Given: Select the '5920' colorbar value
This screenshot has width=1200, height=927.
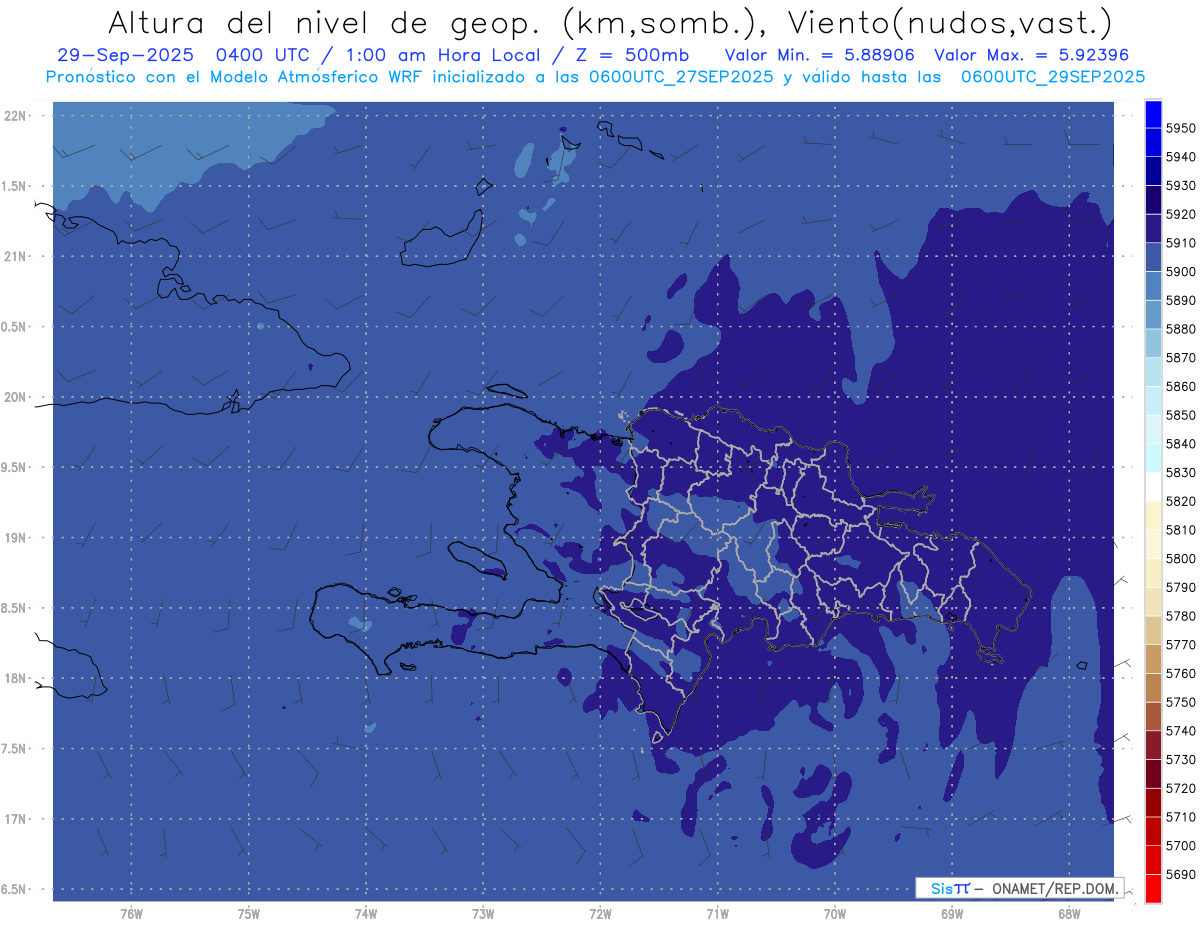Looking at the screenshot, I should (1180, 214).
